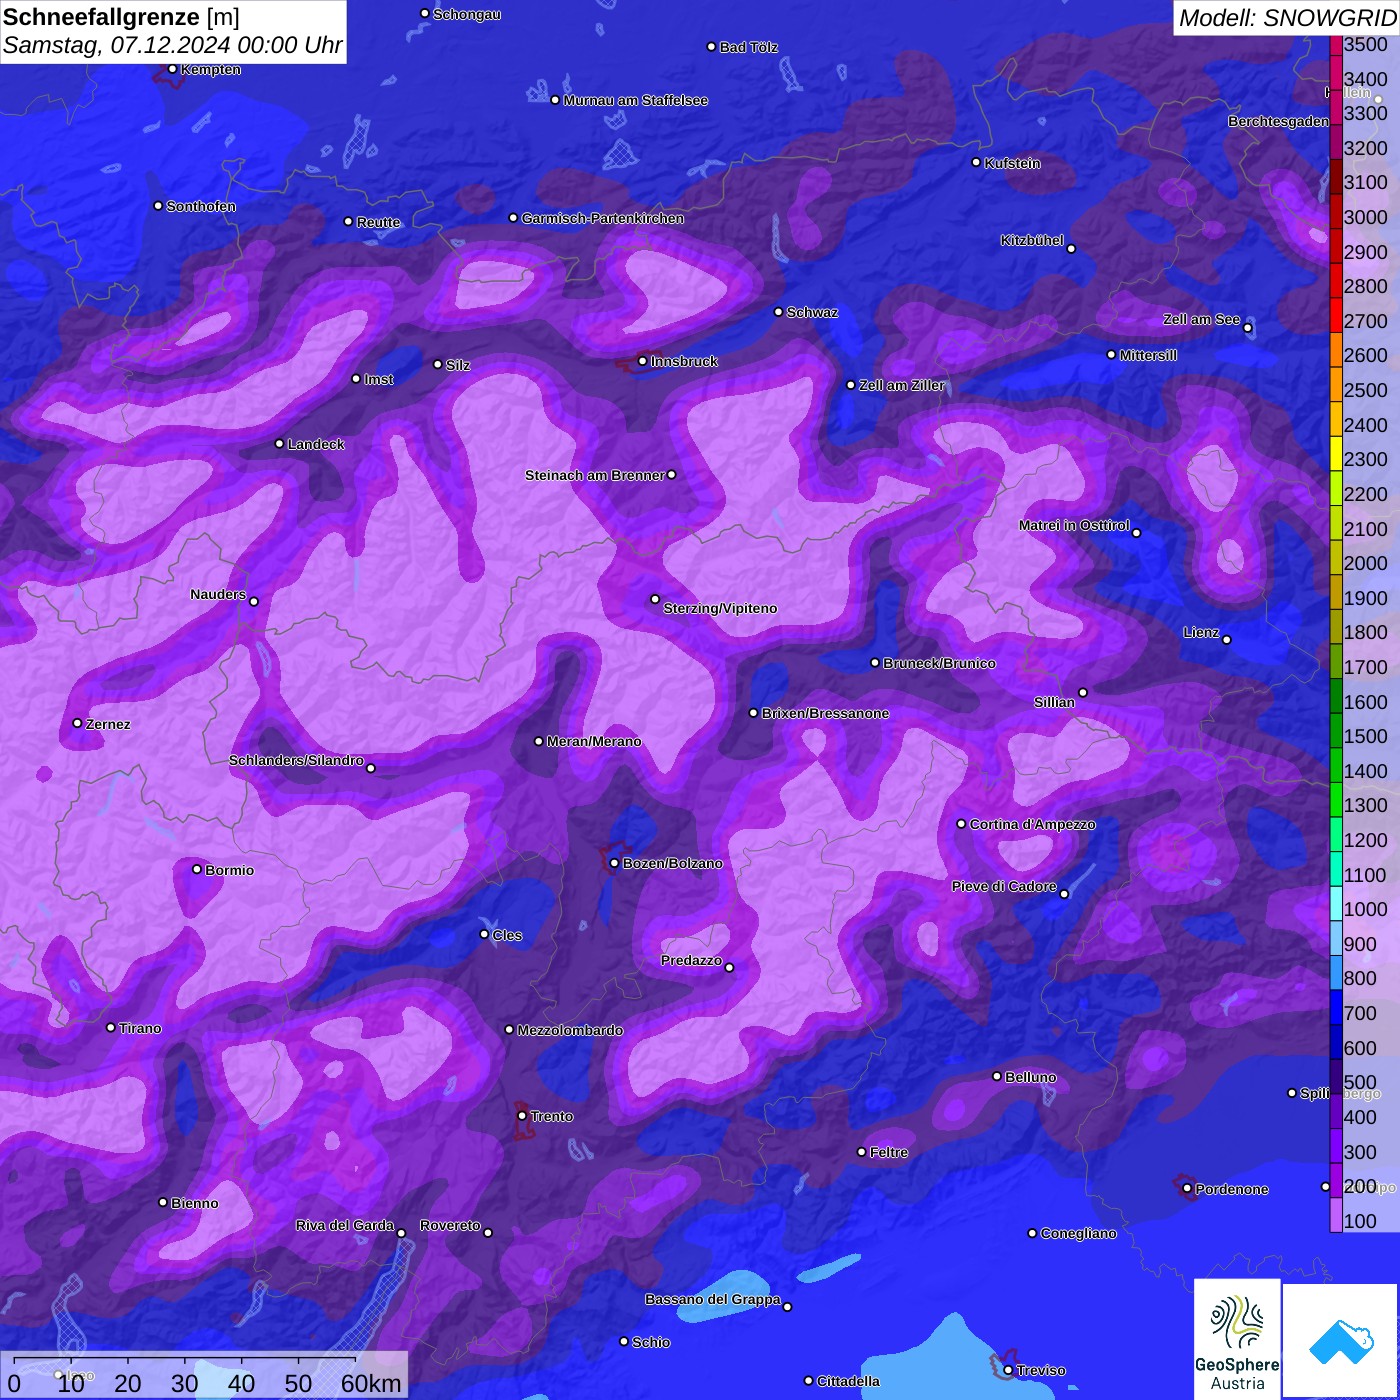Select the 1400 green legend swatch
The width and height of the screenshot is (1400, 1400).
point(1336,765)
